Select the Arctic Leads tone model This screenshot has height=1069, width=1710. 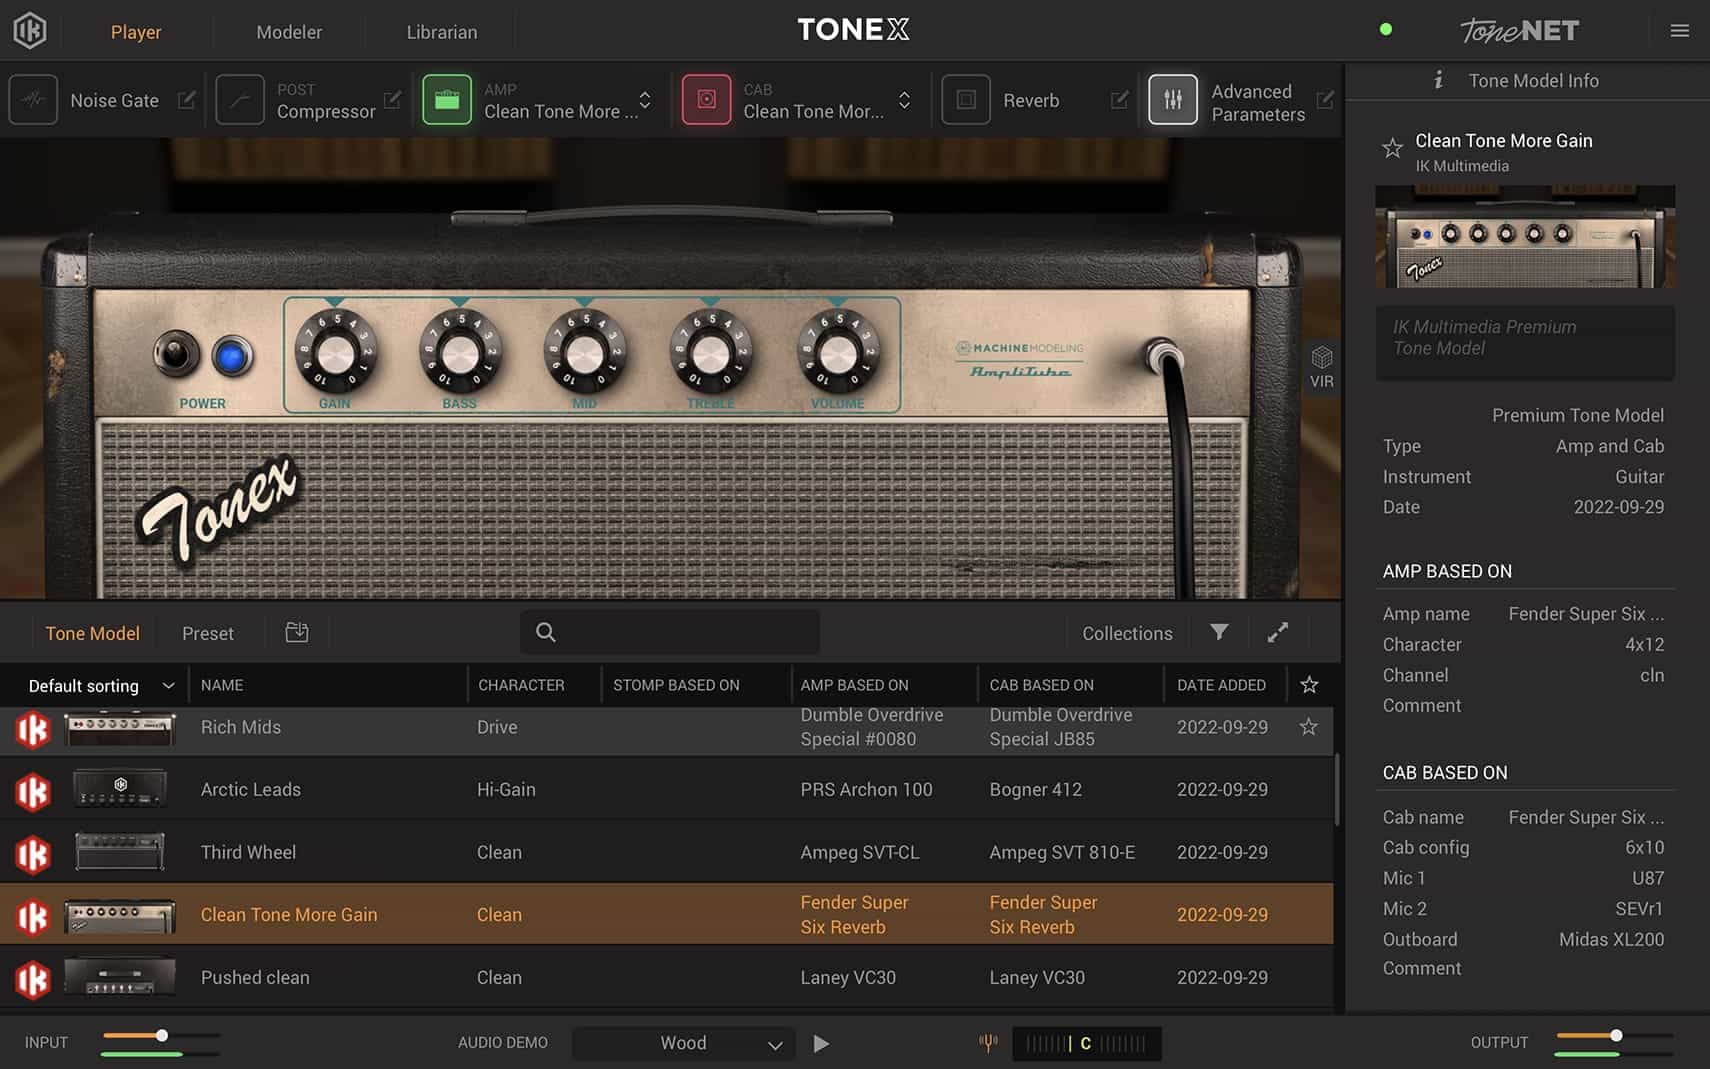pos(666,789)
